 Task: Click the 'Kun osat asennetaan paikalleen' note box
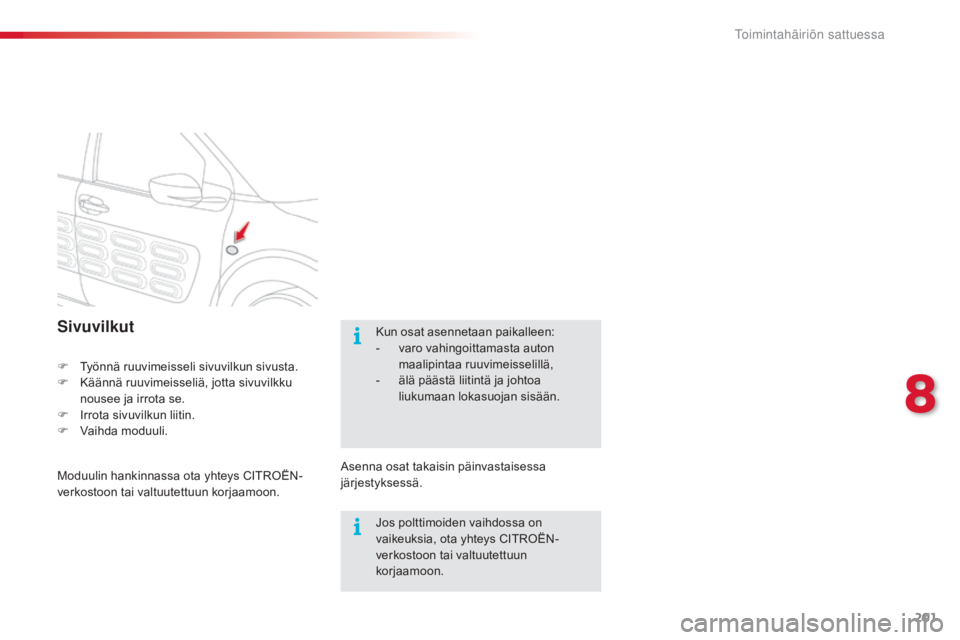(470, 383)
